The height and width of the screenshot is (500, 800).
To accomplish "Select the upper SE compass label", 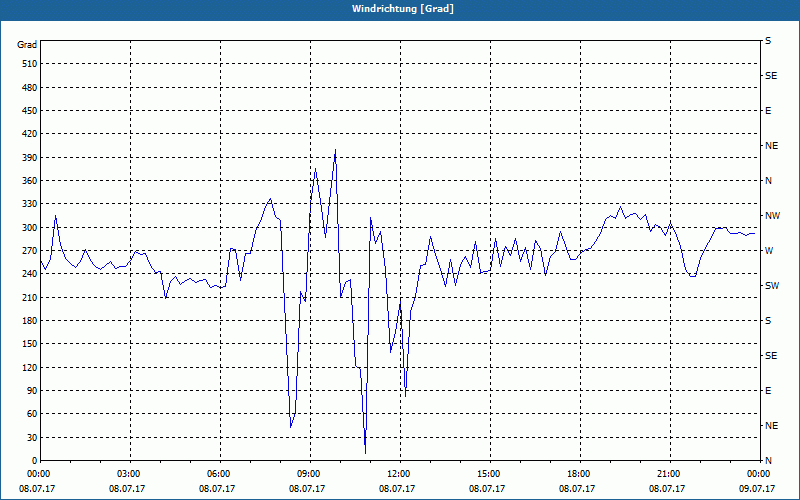I will coord(771,76).
